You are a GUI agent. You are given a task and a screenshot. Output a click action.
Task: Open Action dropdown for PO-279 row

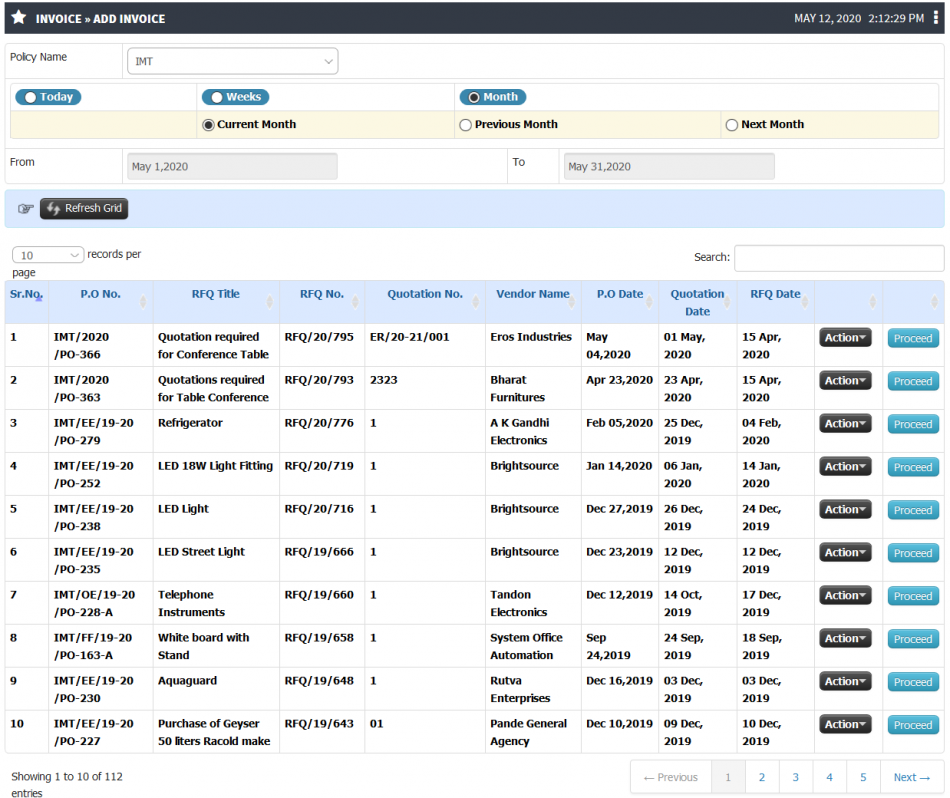pos(845,424)
